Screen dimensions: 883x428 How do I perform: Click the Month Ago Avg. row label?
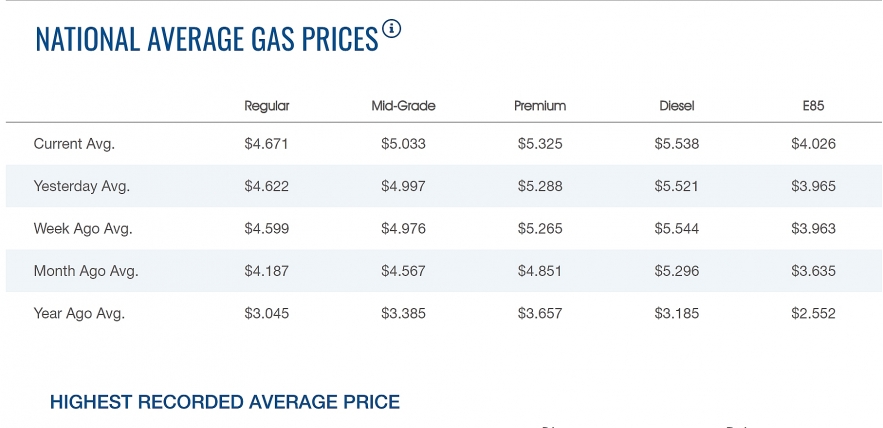(x=86, y=271)
